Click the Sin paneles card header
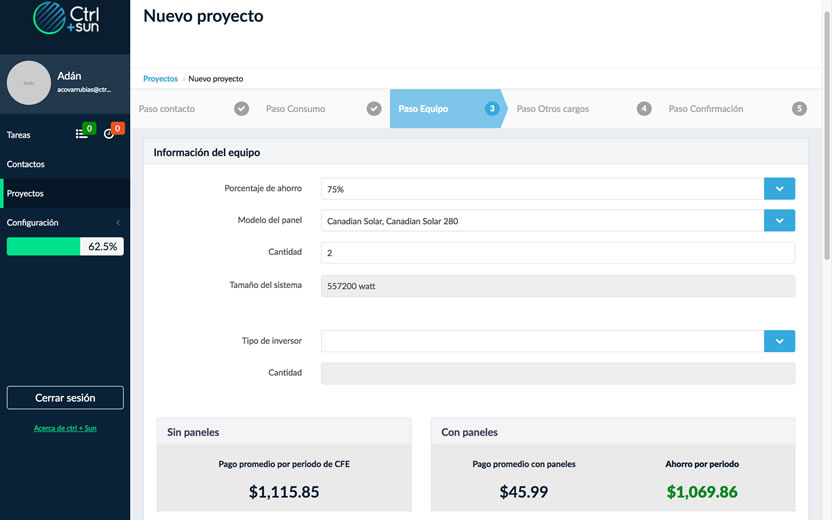Viewport: 832px width, 520px height. point(284,431)
